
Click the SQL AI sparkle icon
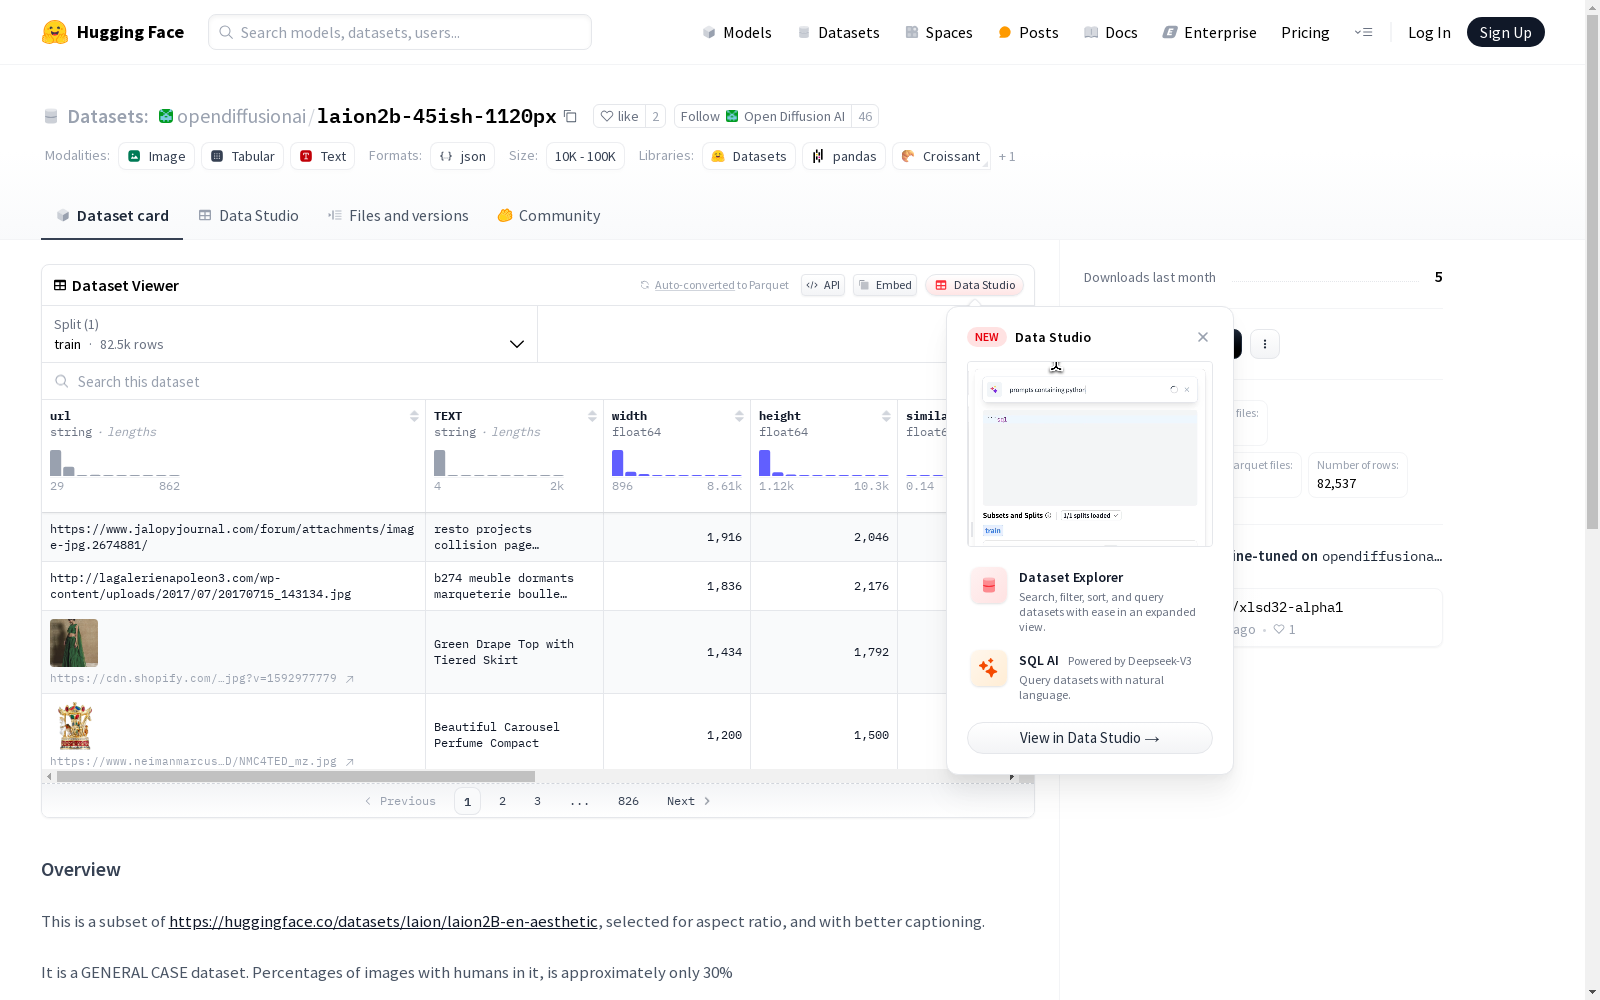click(x=989, y=668)
